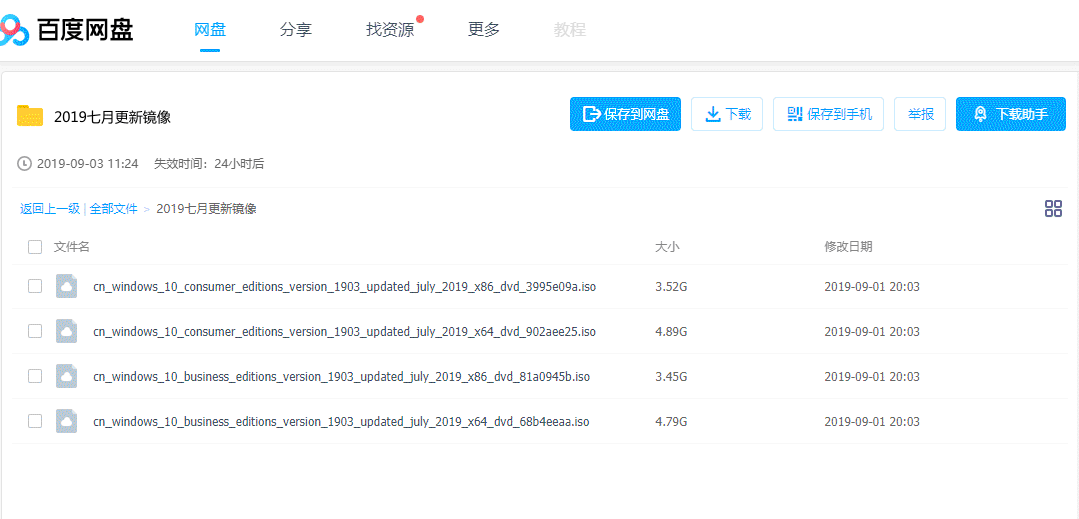The width and height of the screenshot is (1079, 519).
Task: Open the 教程 tab
Action: pyautogui.click(x=570, y=30)
